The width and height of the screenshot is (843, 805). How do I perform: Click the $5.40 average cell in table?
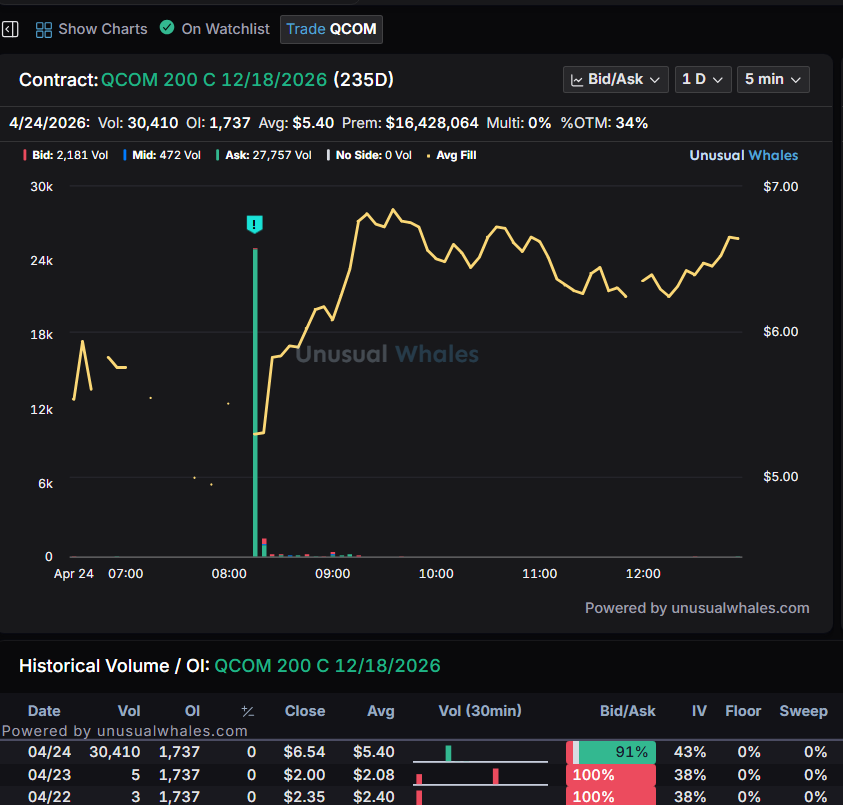click(374, 752)
